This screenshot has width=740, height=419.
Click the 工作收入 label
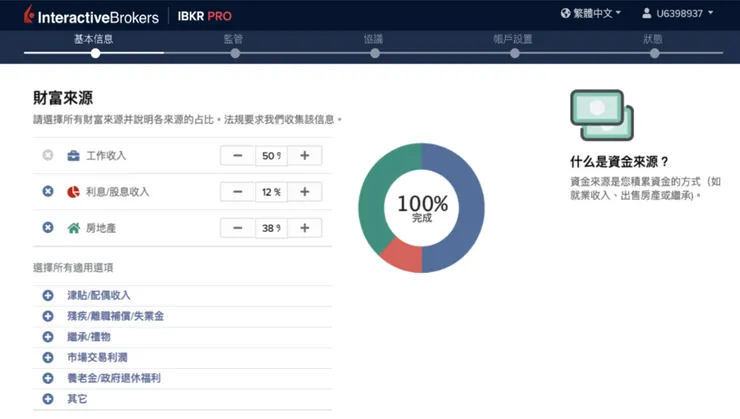coord(106,156)
